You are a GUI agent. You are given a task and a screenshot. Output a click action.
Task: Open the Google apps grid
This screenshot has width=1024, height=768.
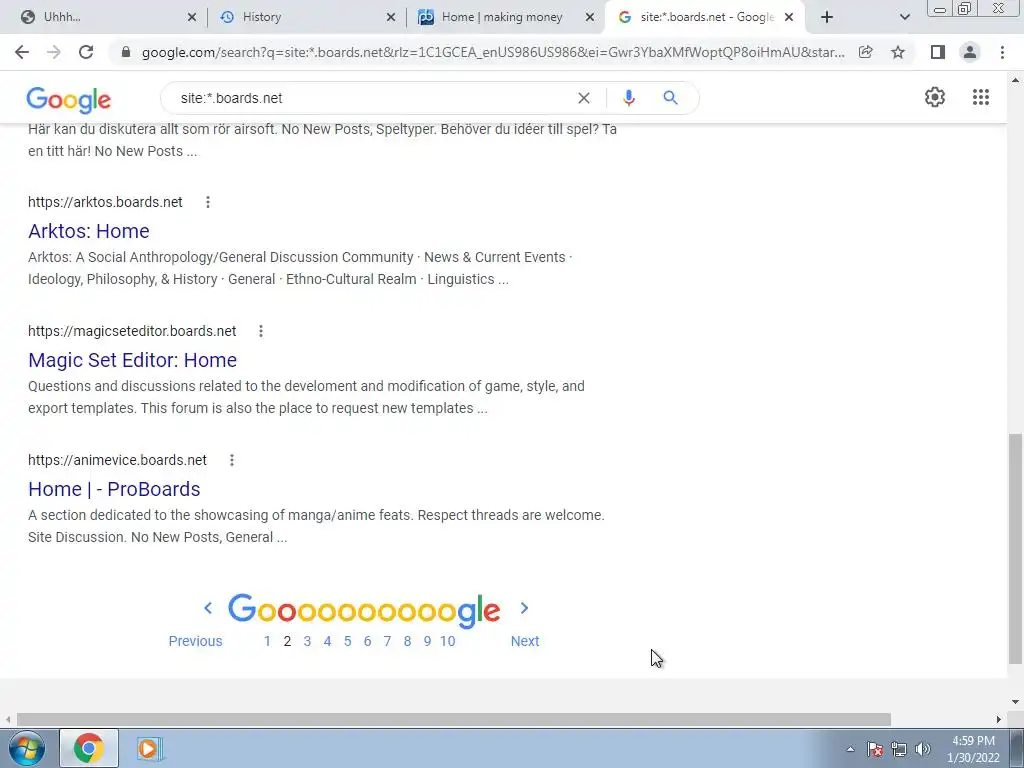point(981,97)
